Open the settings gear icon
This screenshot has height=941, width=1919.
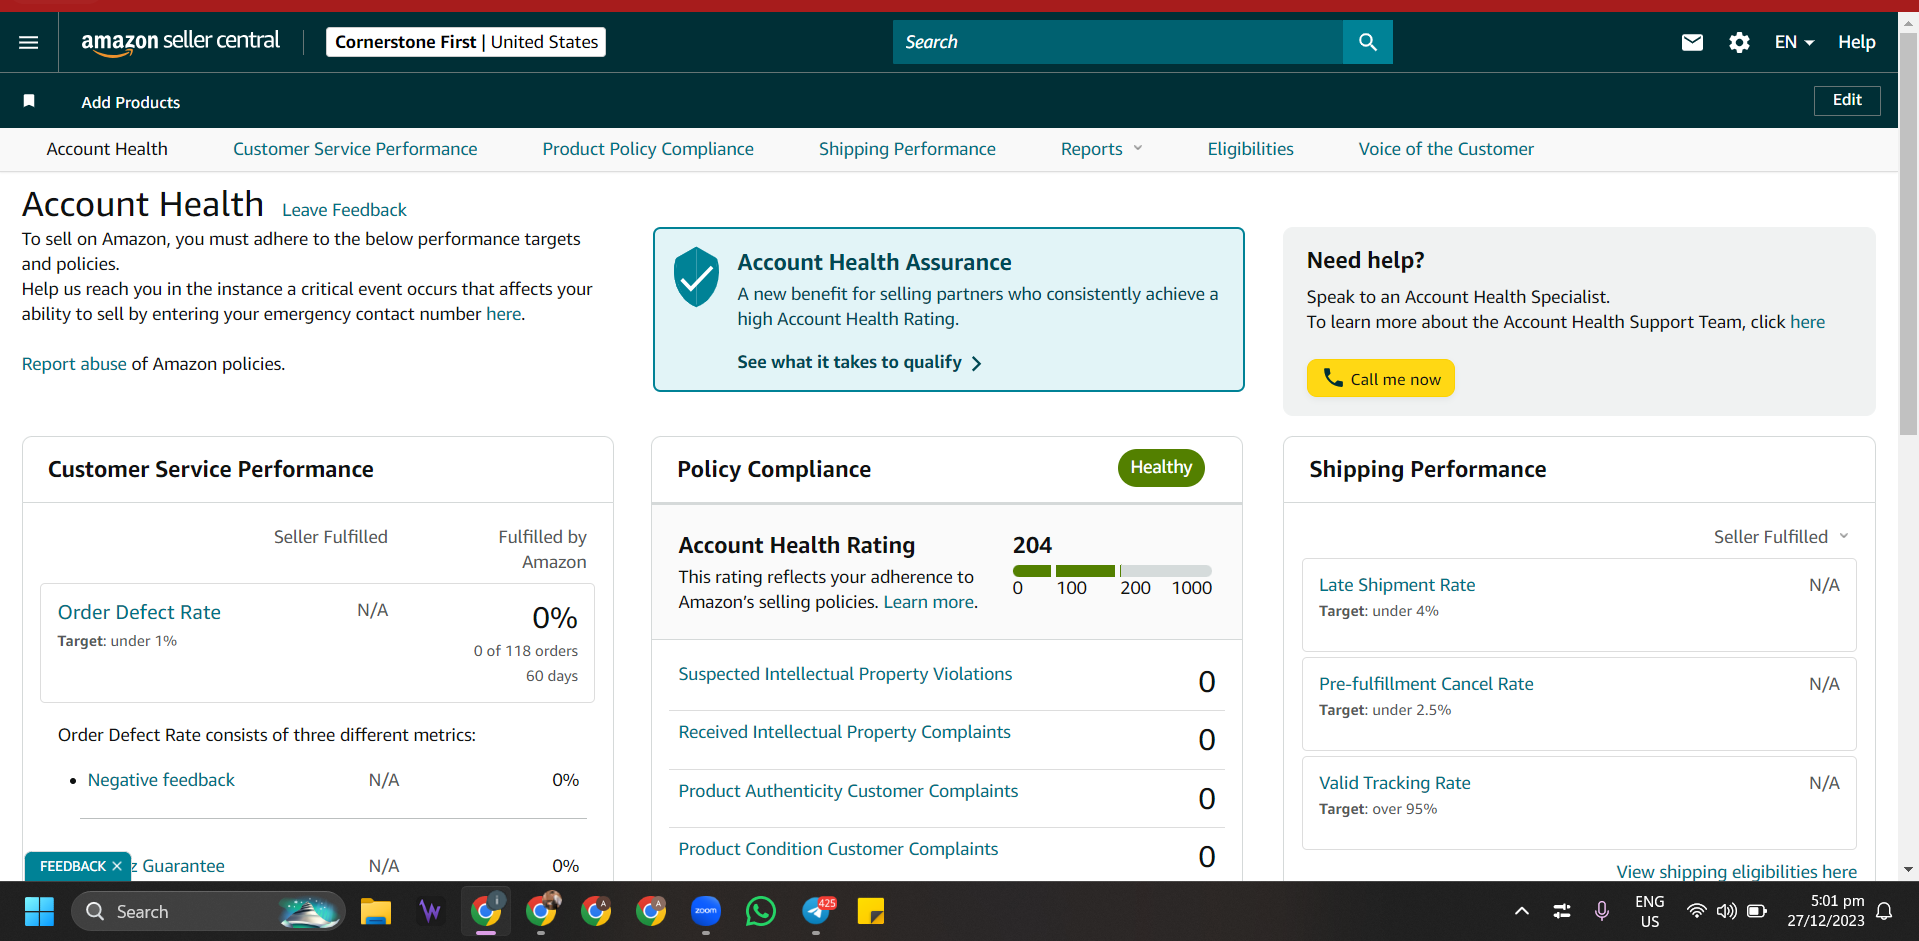pos(1739,42)
